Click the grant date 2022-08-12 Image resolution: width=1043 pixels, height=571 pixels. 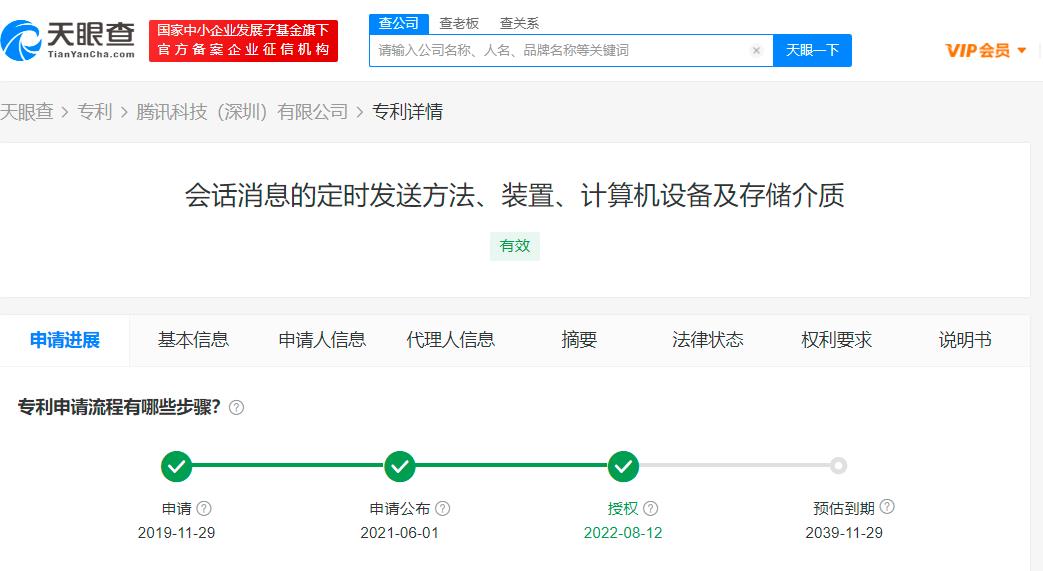tap(623, 533)
